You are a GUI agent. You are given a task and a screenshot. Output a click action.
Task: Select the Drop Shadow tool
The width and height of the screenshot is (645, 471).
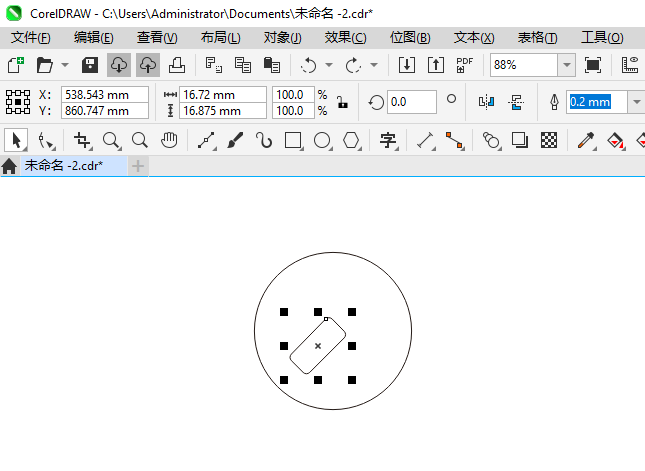(520, 141)
